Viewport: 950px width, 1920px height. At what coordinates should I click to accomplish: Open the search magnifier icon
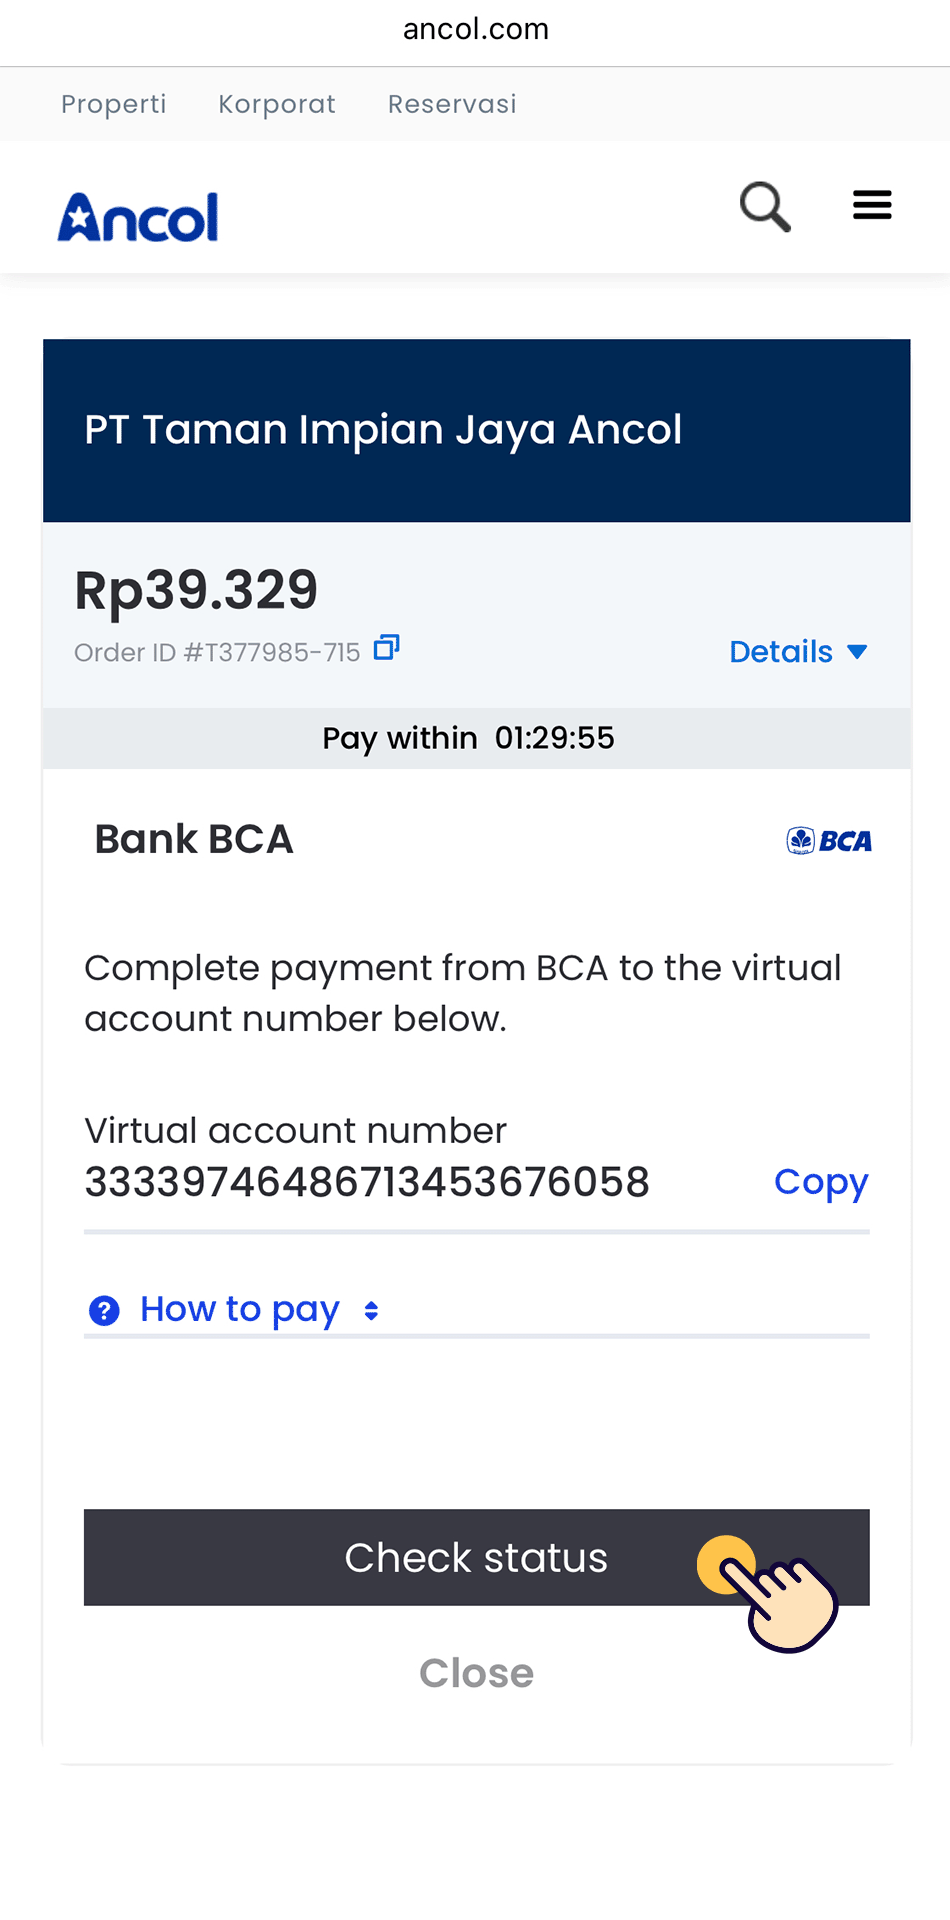[x=765, y=207]
